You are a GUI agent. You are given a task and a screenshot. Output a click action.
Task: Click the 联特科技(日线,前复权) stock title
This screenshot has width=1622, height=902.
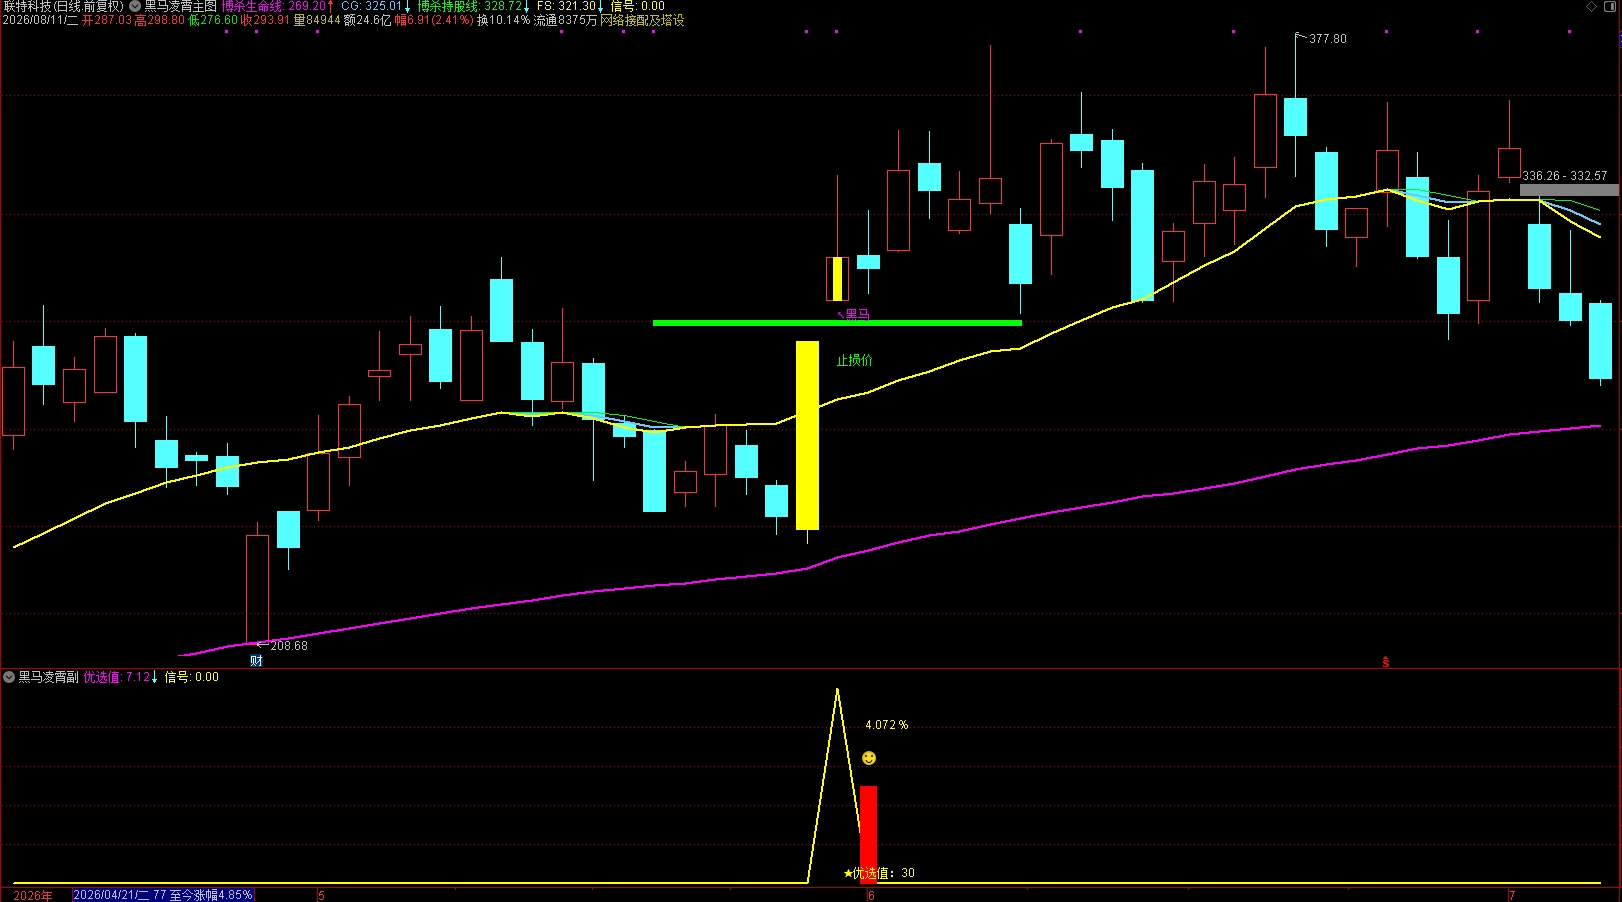(64, 6)
